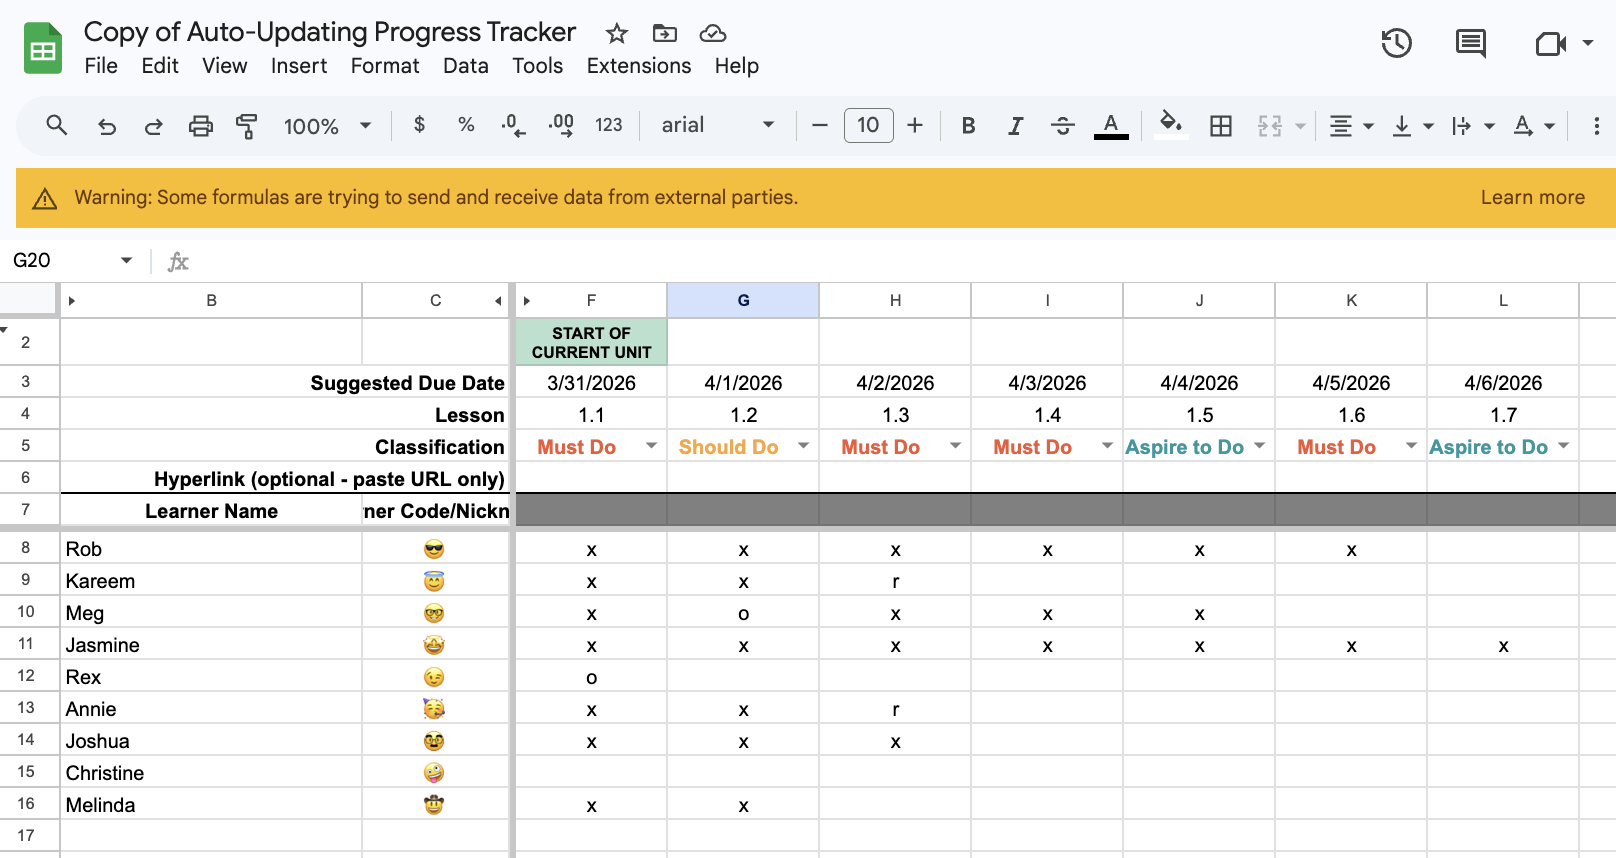Screen dimensions: 1616x858
Task: Open the Insert menu
Action: [x=299, y=66]
